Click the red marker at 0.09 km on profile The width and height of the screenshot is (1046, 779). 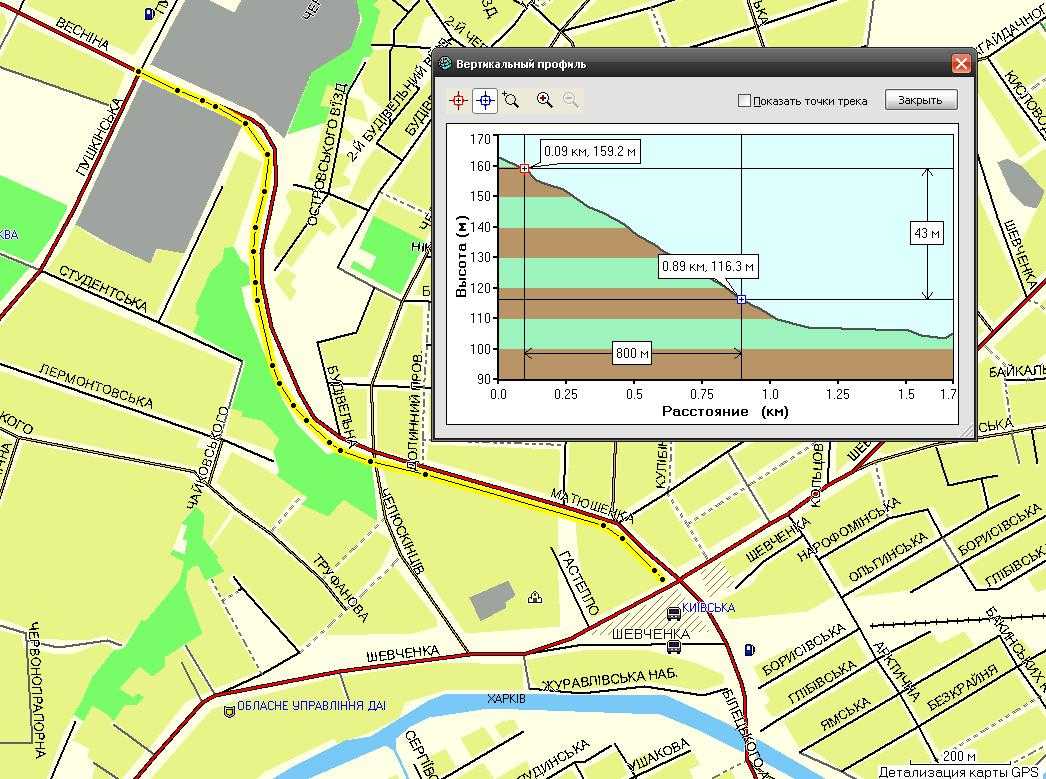click(524, 169)
